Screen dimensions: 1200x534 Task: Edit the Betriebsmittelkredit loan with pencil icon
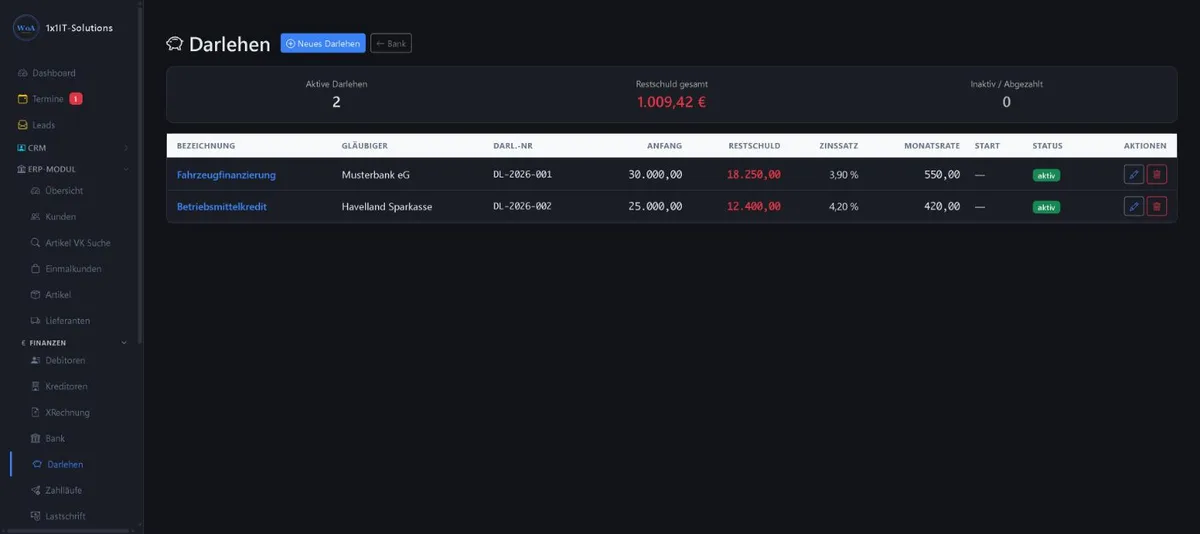tap(1133, 207)
